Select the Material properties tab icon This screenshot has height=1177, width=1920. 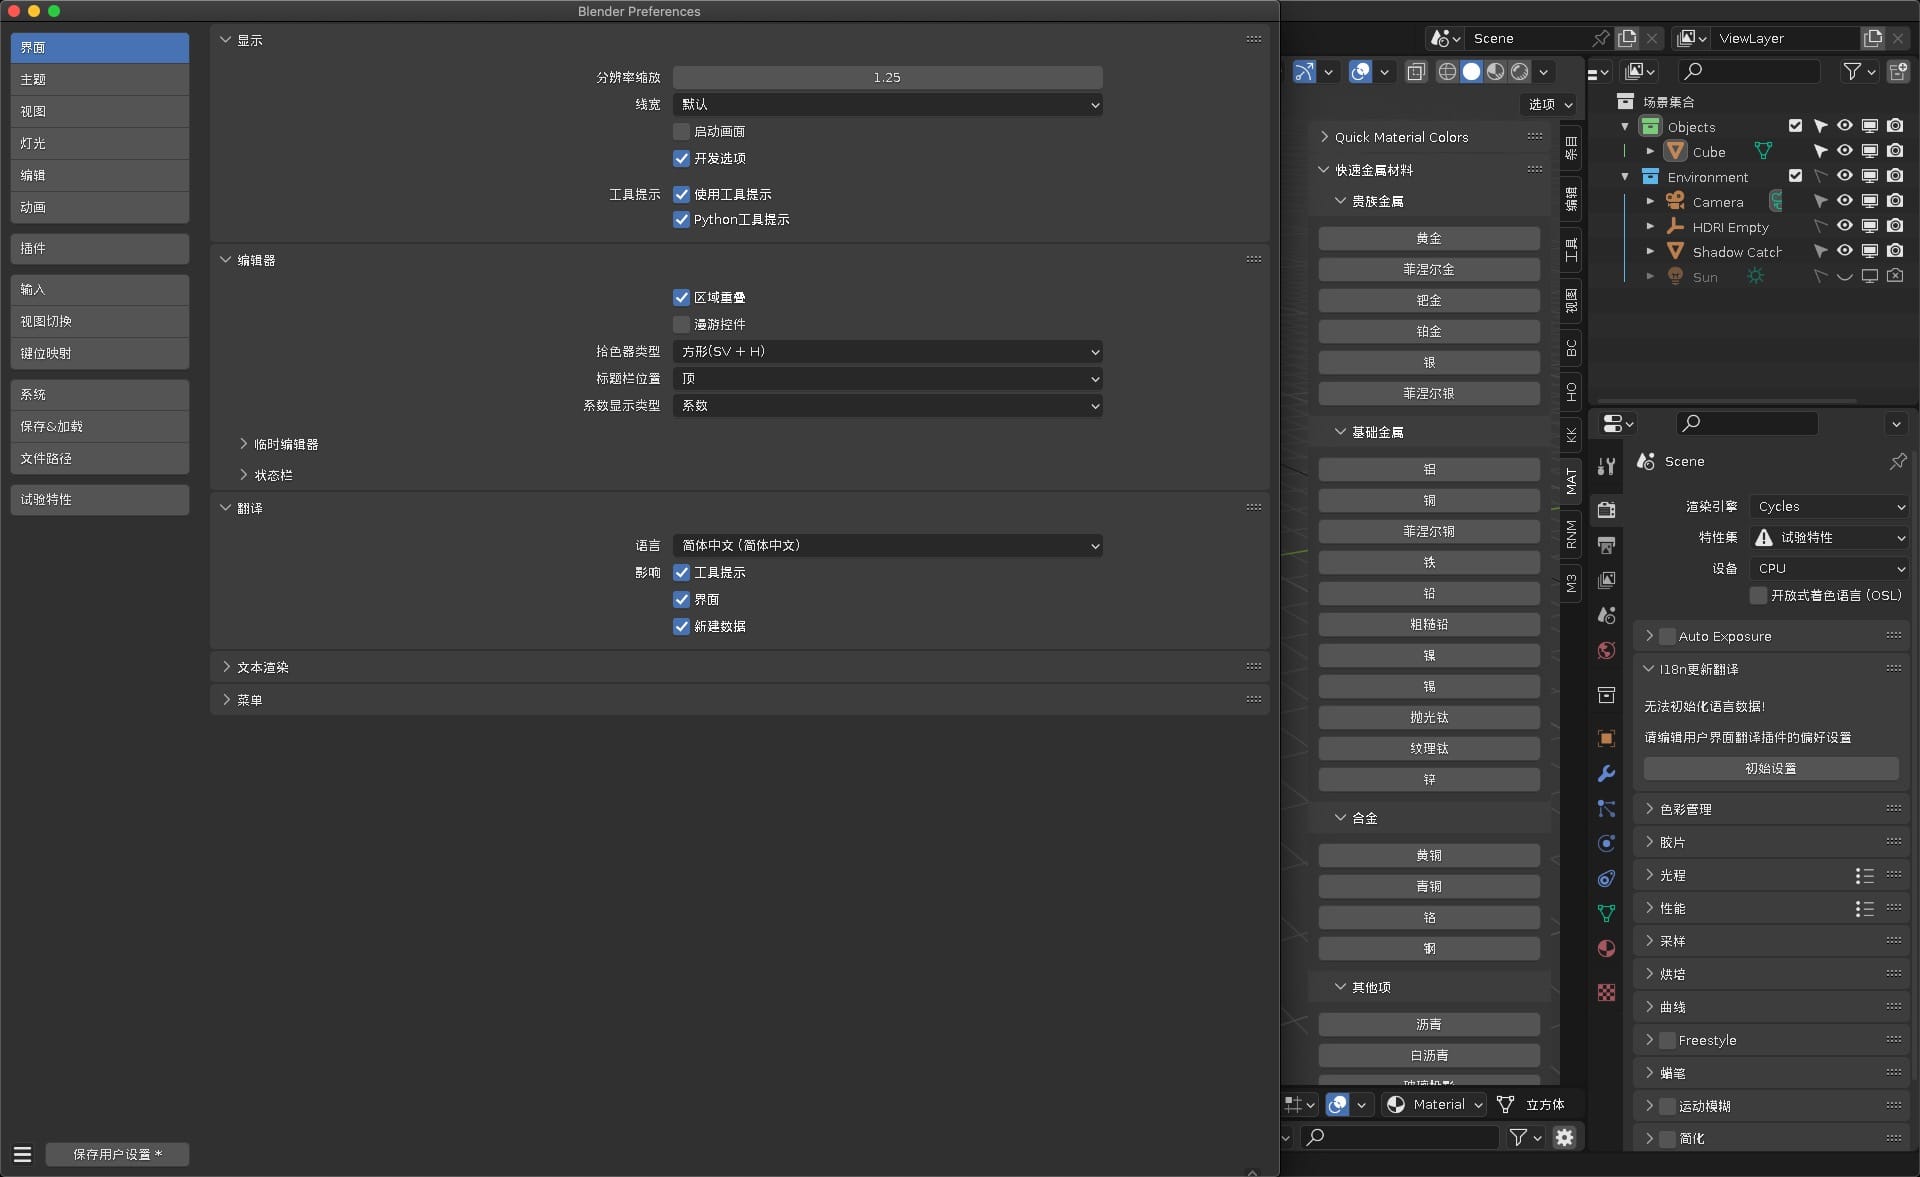click(1606, 948)
